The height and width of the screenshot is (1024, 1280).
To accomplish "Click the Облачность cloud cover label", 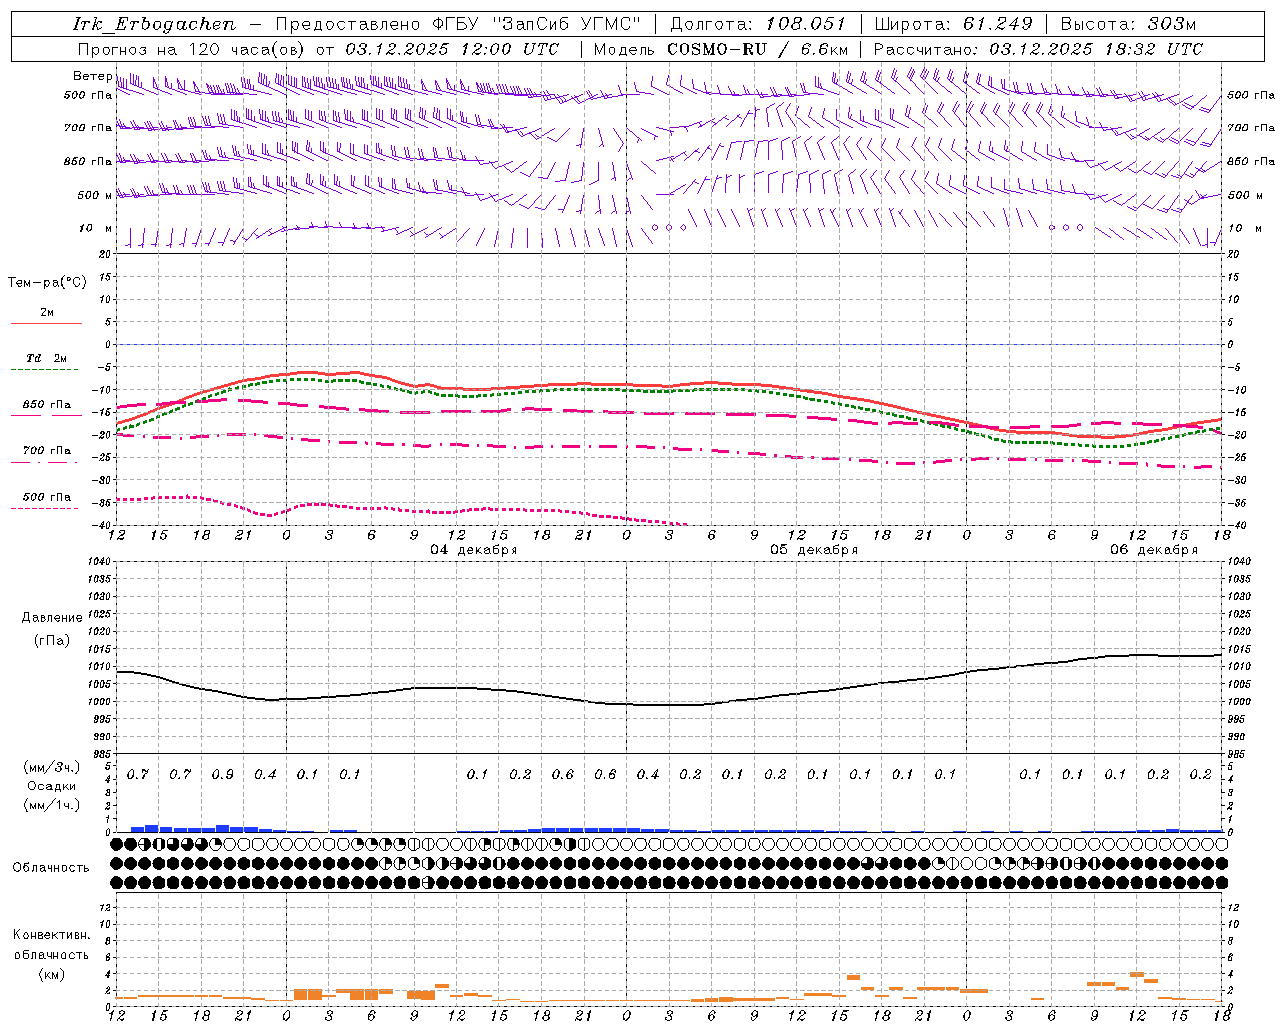I will click(51, 867).
